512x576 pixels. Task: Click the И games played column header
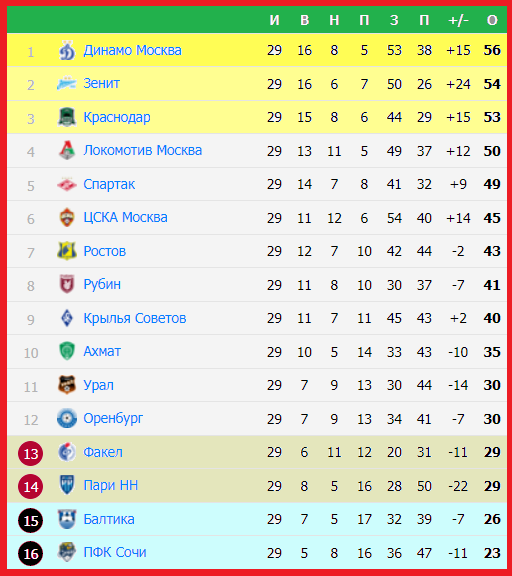pyautogui.click(x=274, y=20)
